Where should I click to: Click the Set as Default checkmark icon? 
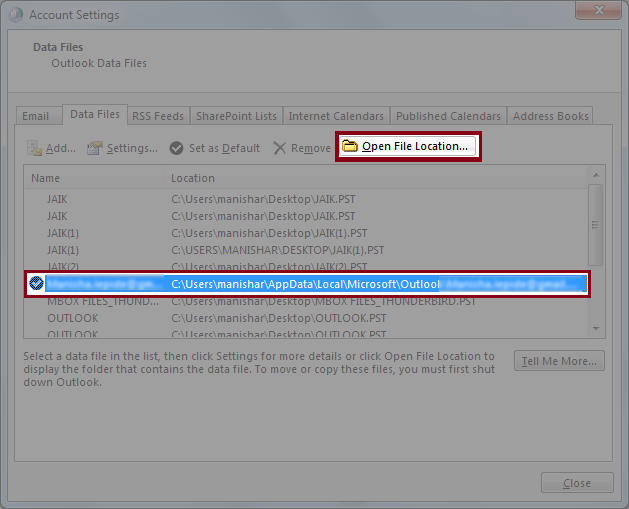(176, 148)
